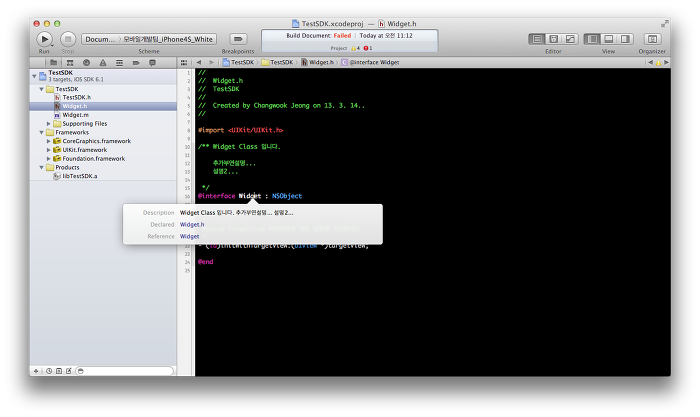The width and height of the screenshot is (700, 417).
Task: Expand Foundation.framework
Action: click(49, 158)
